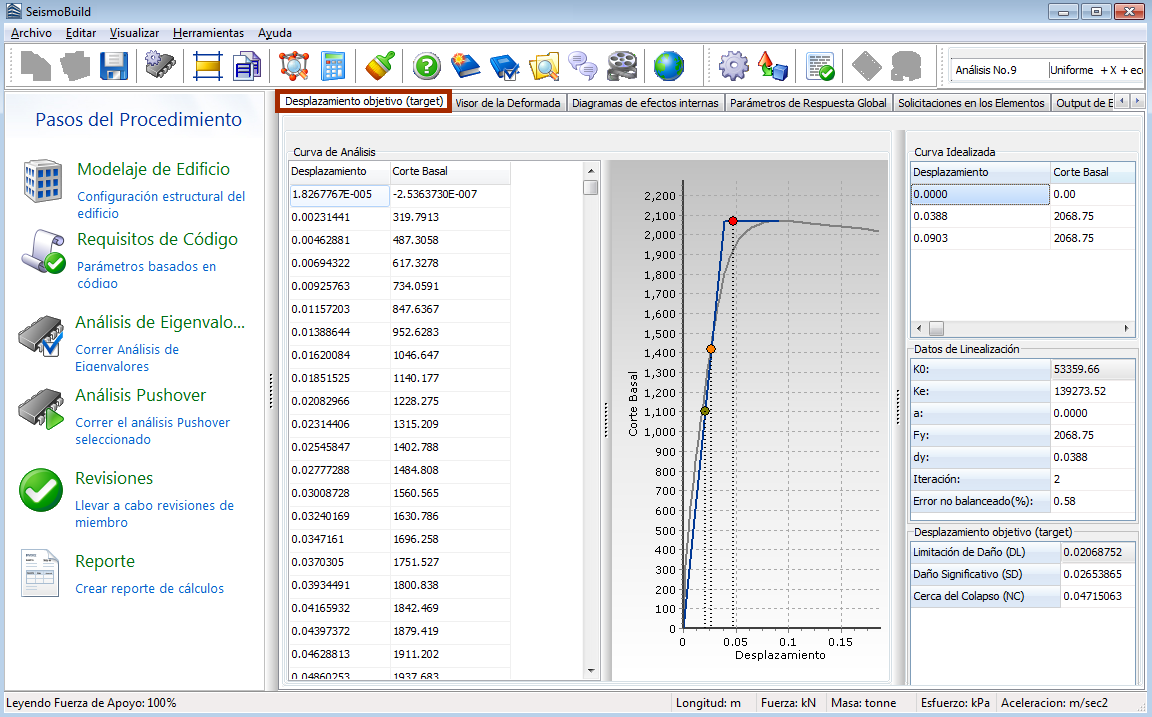The width and height of the screenshot is (1152, 717).
Task: Open the globe icon in toolbar
Action: pyautogui.click(x=669, y=67)
